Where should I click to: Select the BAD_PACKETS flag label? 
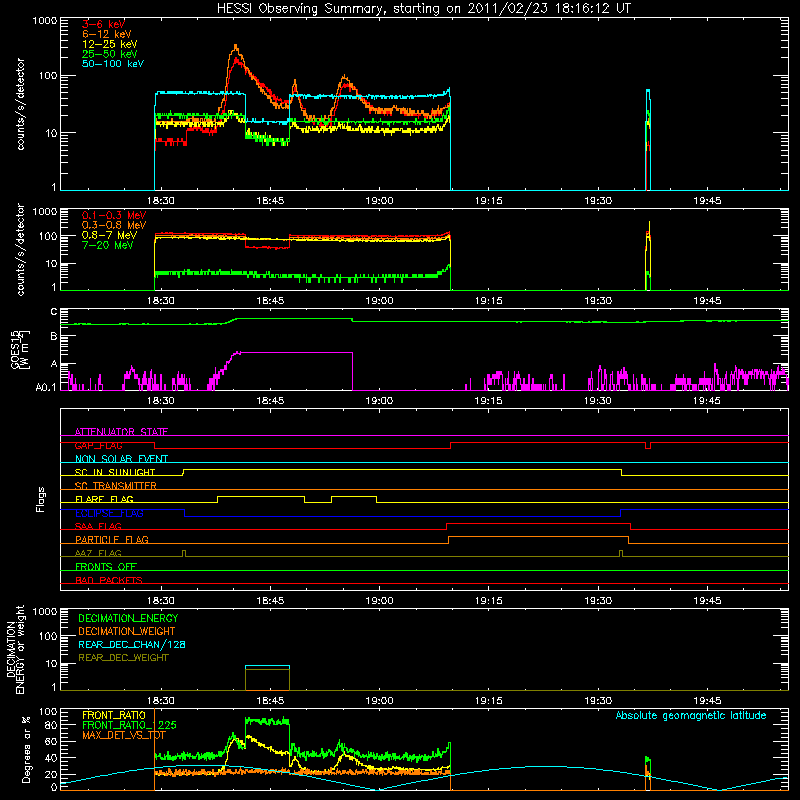point(109,580)
